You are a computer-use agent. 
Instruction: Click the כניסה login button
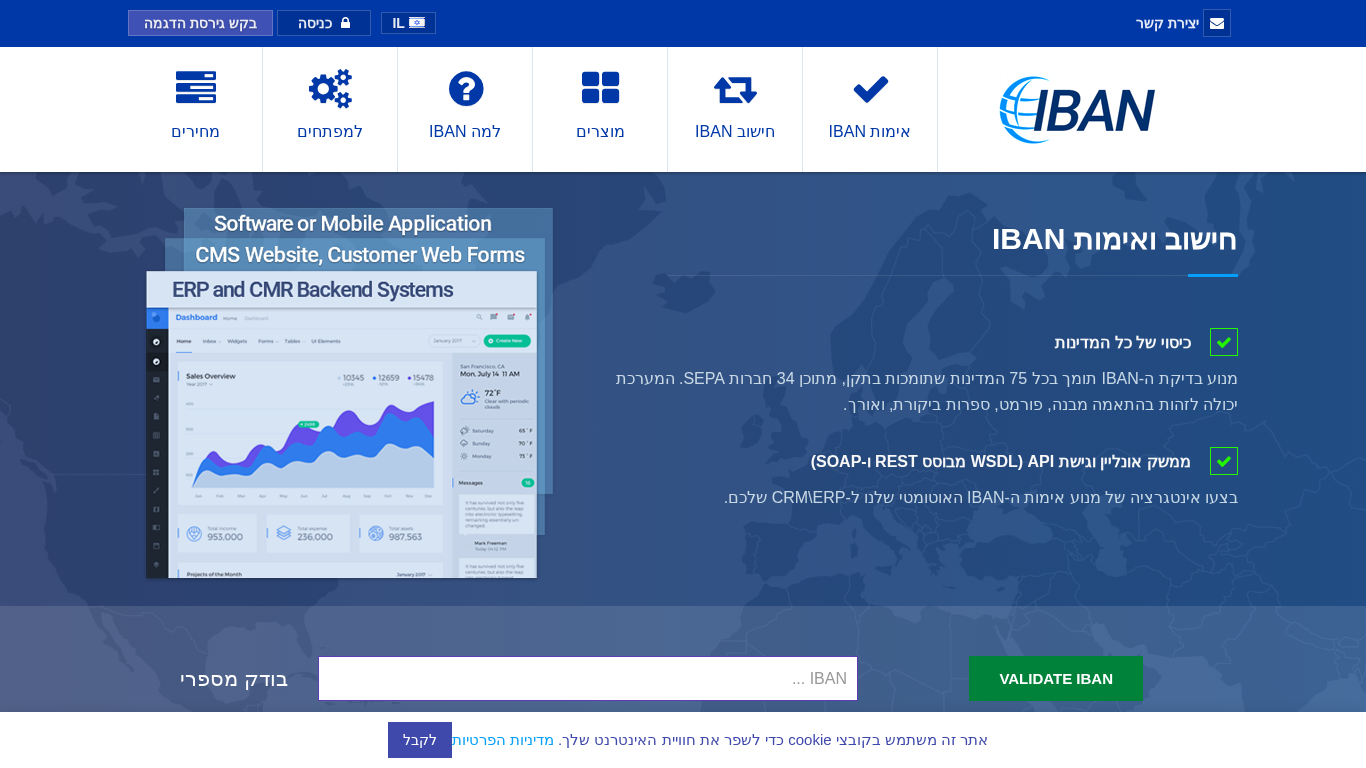(x=324, y=23)
